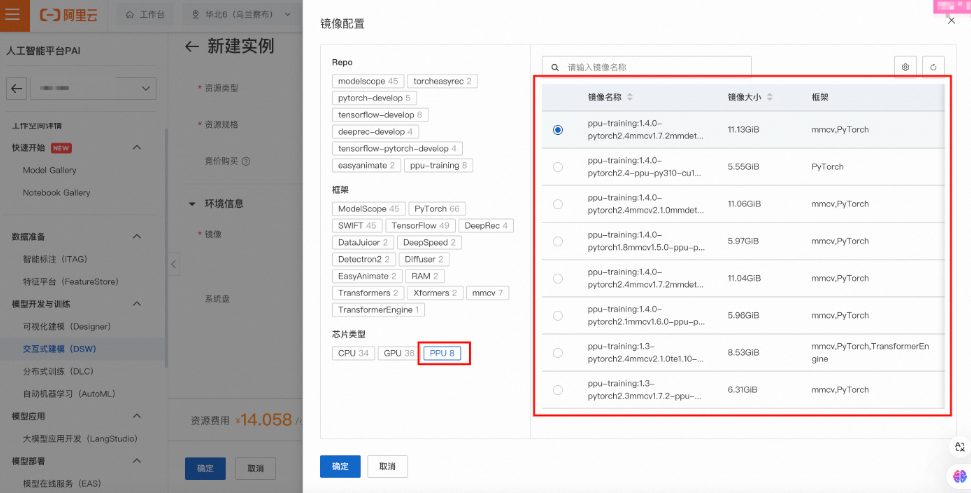Collapse the 数据准备 section
The width and height of the screenshot is (971, 493).
[137, 237]
